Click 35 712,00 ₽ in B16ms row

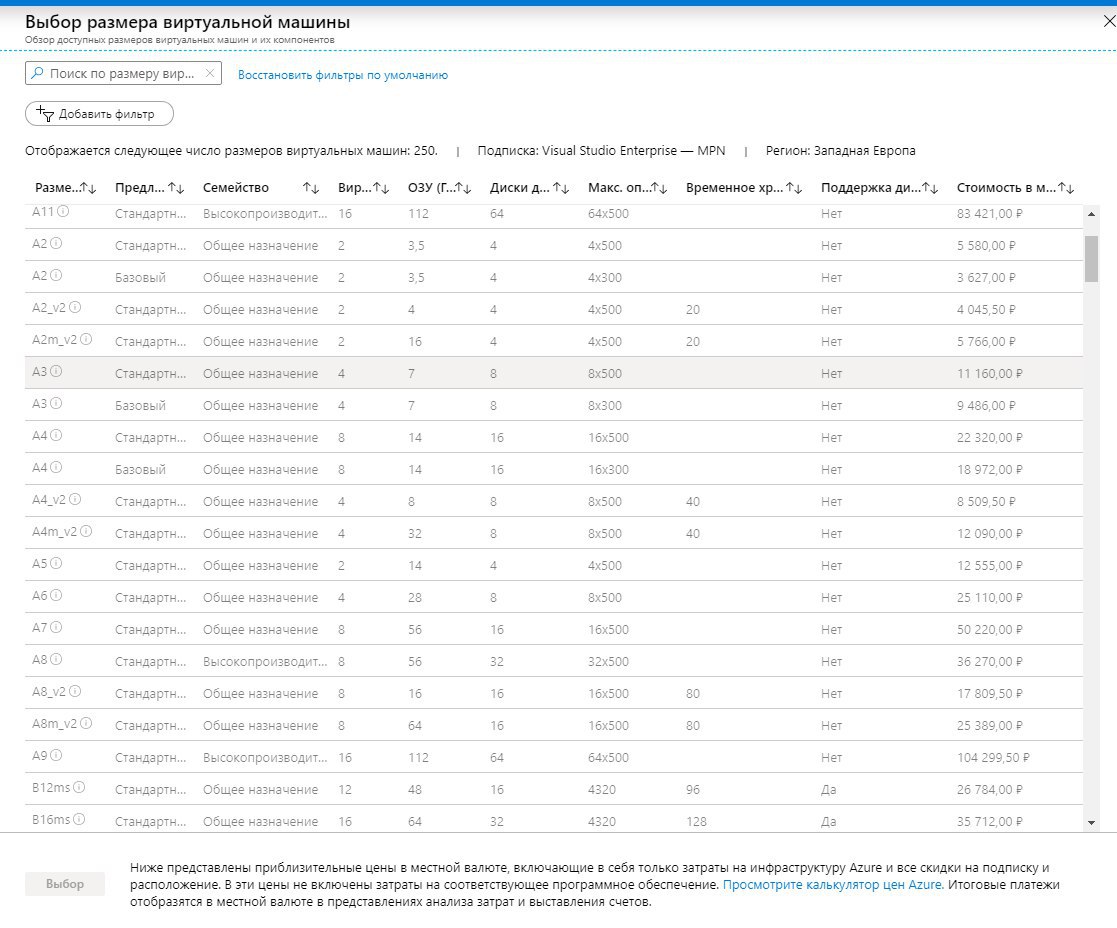[x=989, y=822]
